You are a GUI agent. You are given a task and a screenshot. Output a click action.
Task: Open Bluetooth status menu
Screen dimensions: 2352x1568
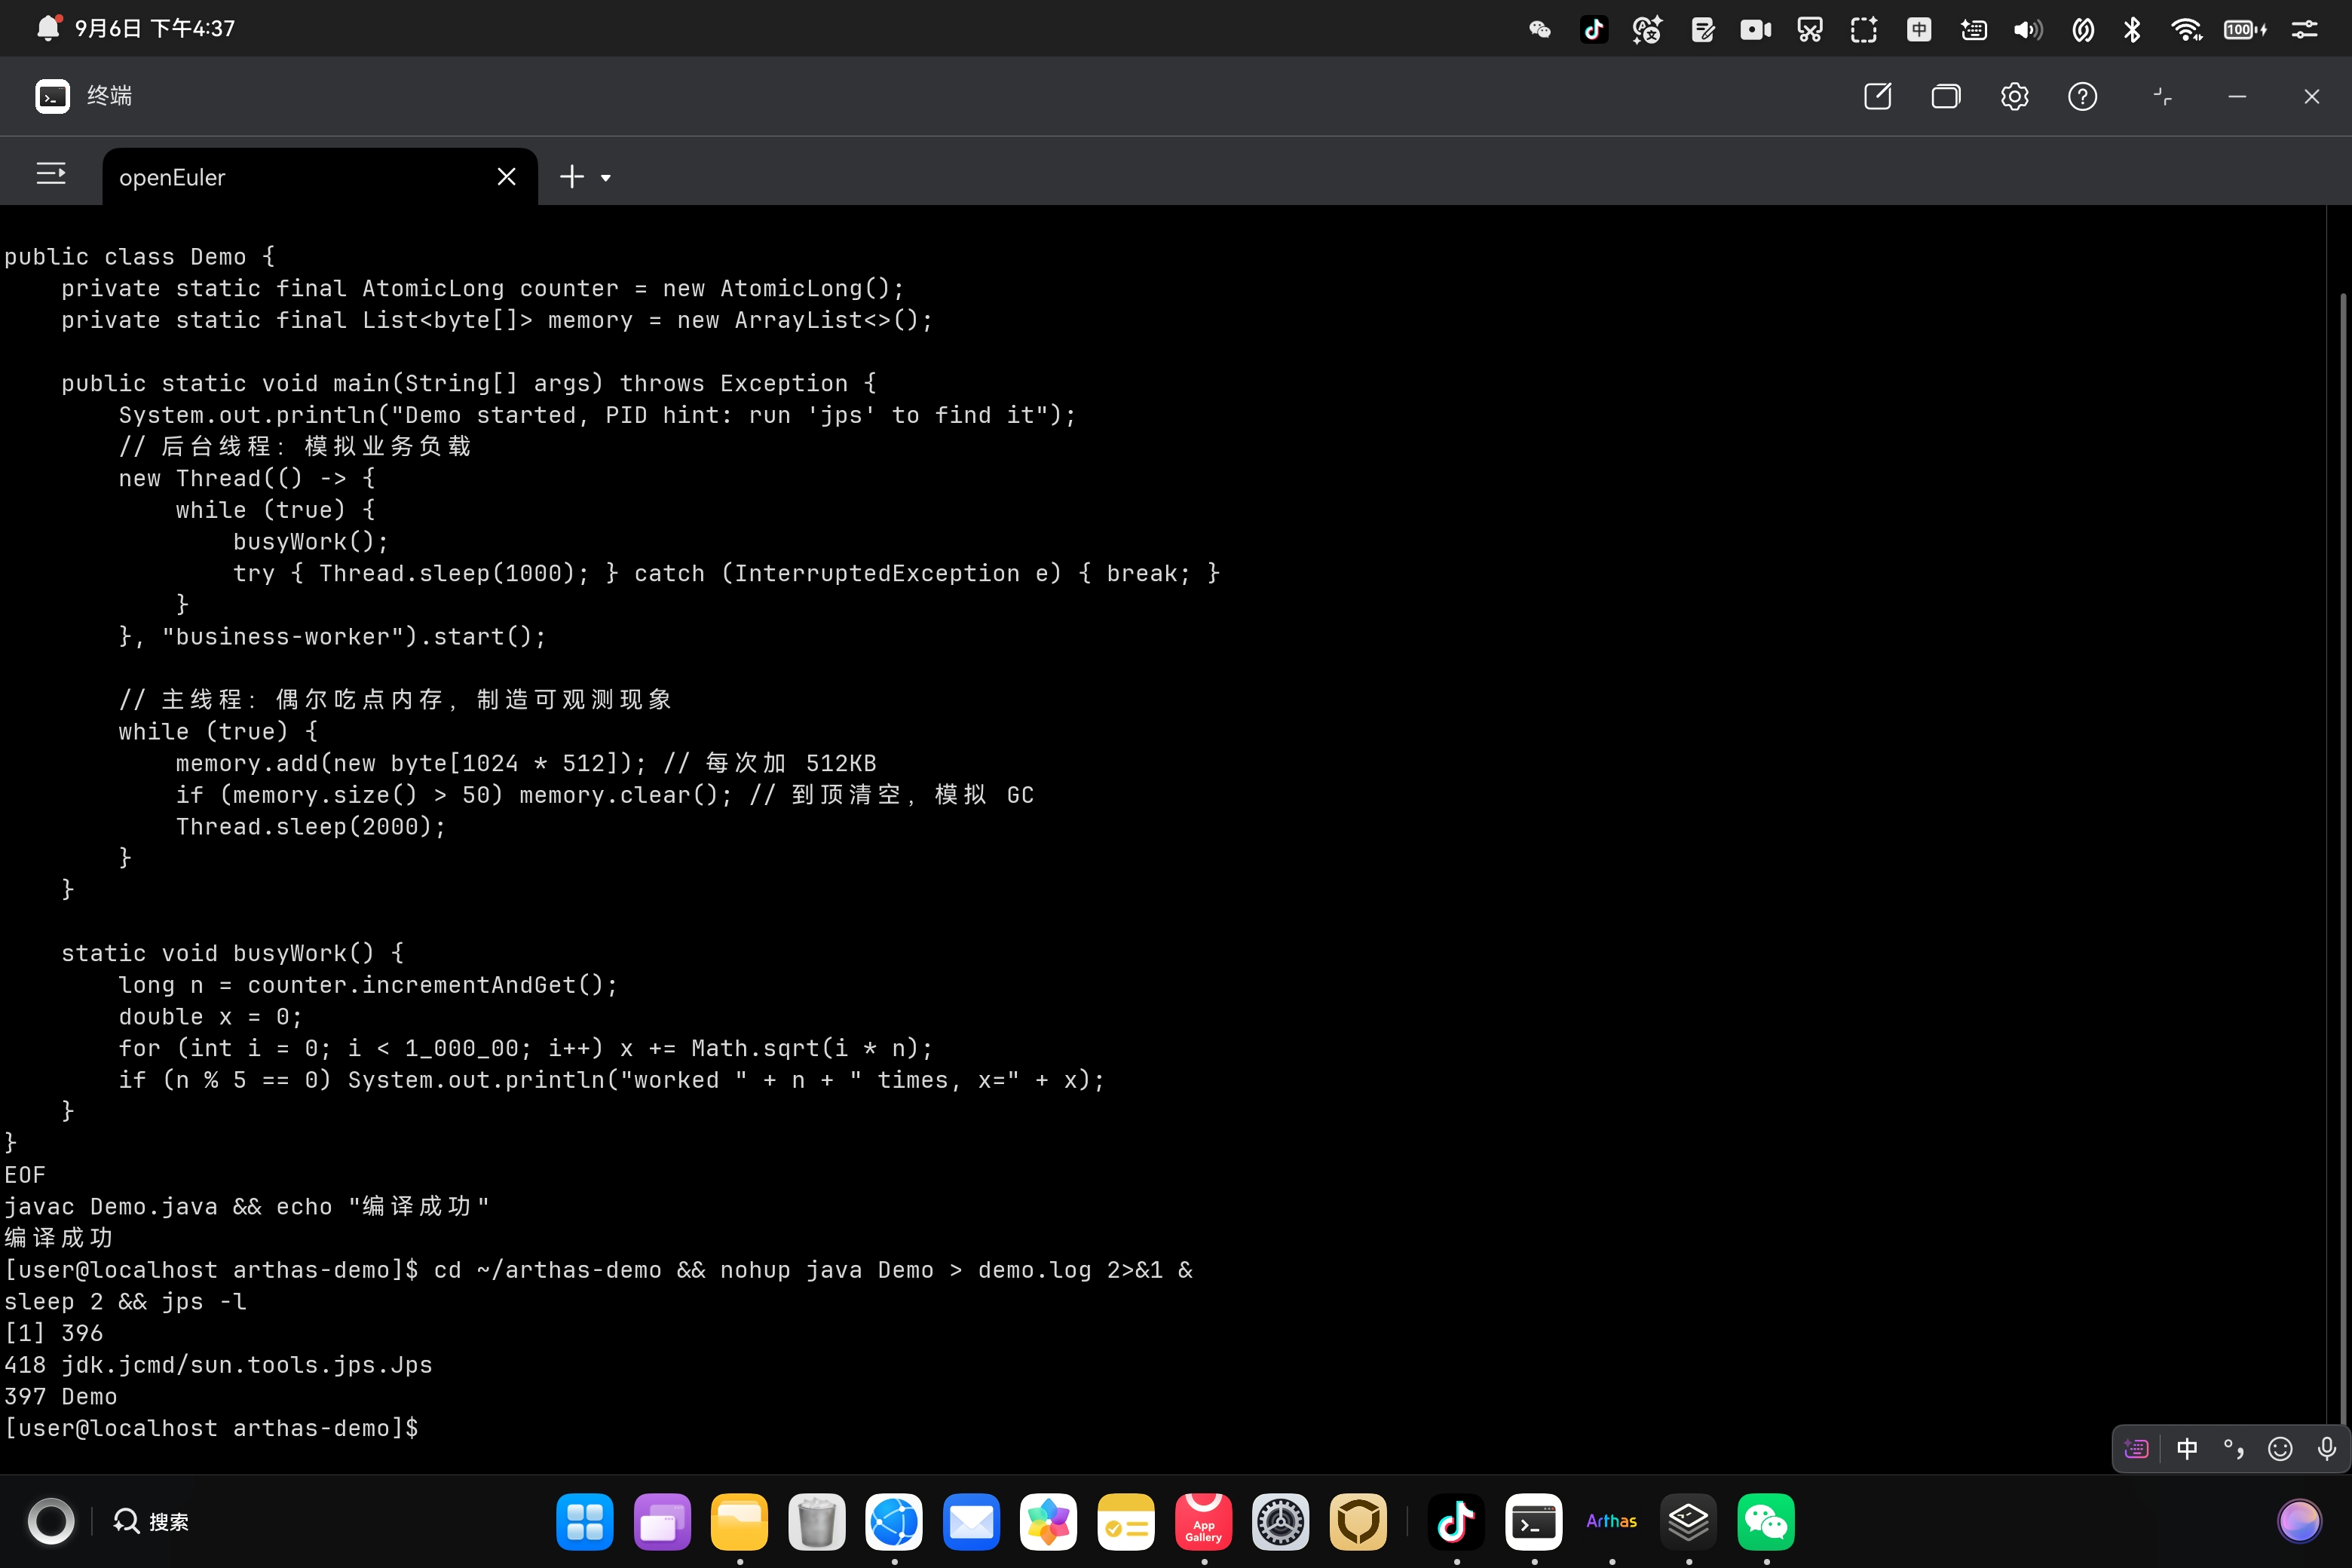(x=2131, y=29)
